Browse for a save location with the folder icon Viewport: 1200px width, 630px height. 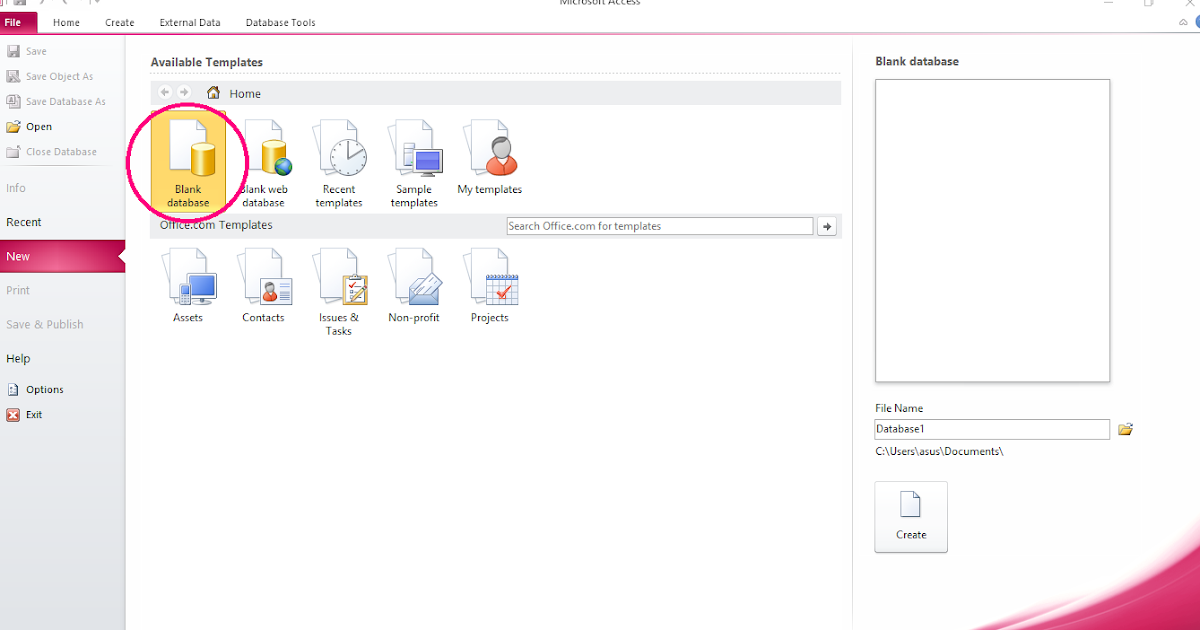point(1125,429)
